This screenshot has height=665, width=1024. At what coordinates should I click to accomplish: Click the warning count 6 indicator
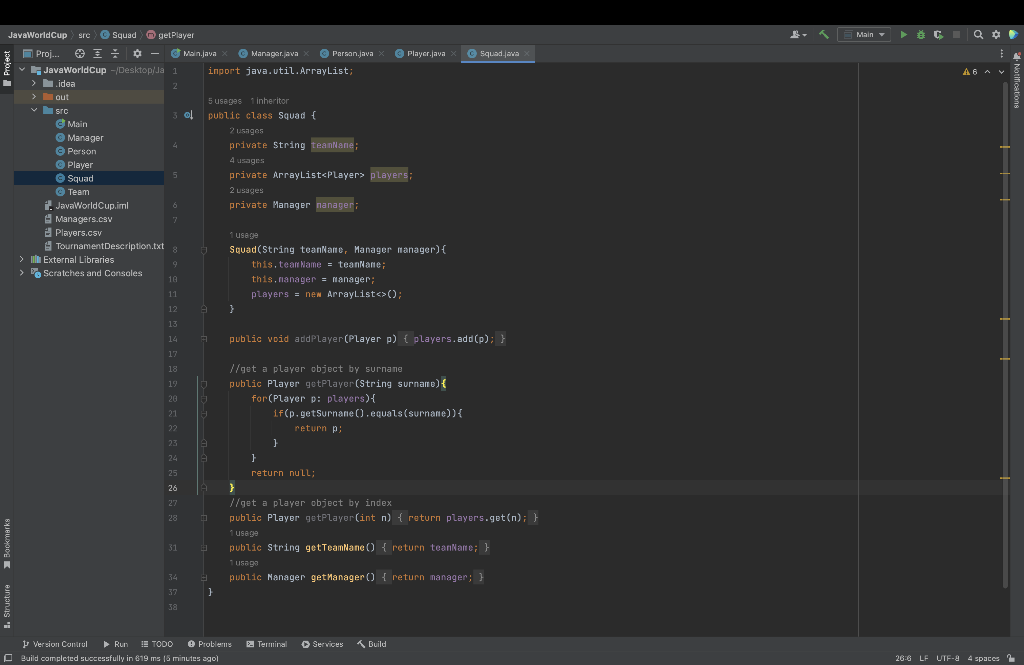tap(970, 72)
